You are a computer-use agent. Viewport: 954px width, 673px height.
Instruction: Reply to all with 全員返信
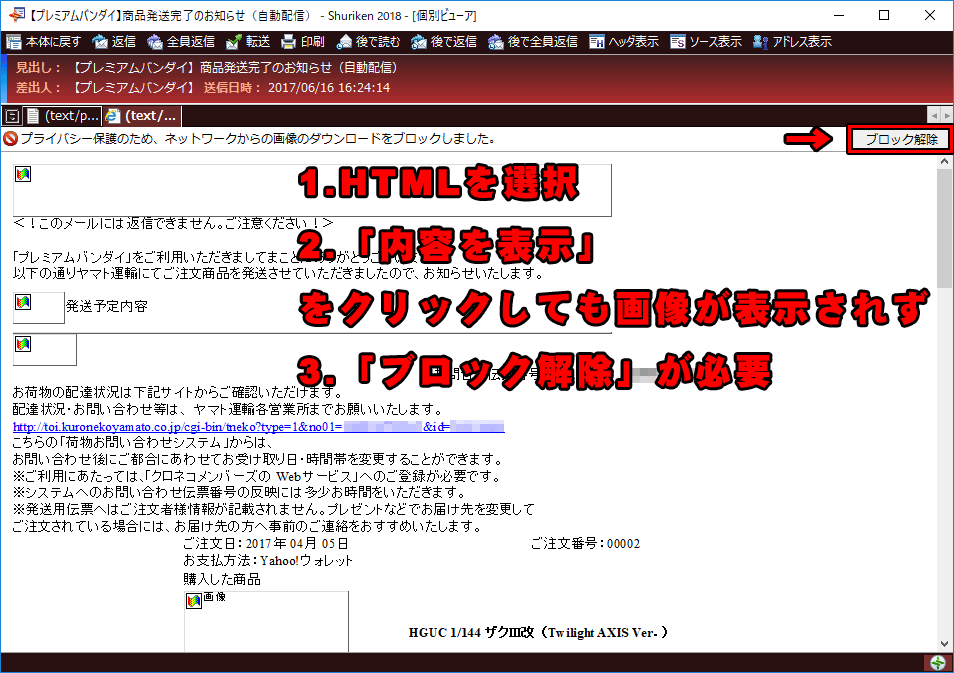pyautogui.click(x=180, y=42)
